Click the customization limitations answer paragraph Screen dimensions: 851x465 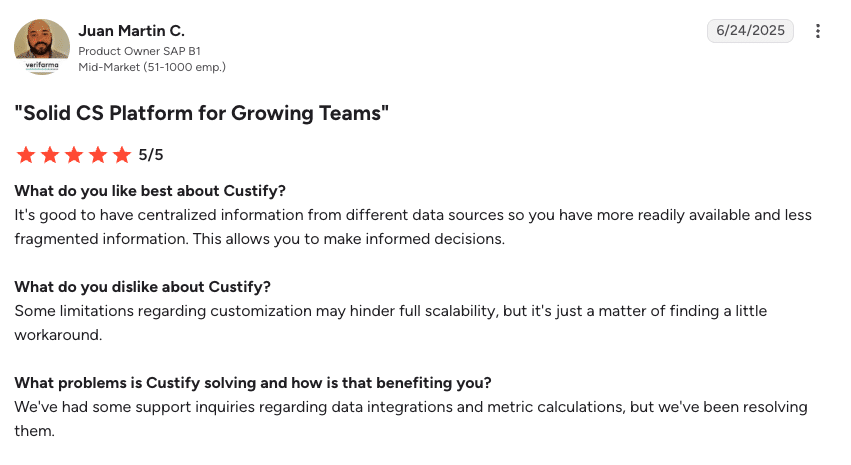point(391,323)
